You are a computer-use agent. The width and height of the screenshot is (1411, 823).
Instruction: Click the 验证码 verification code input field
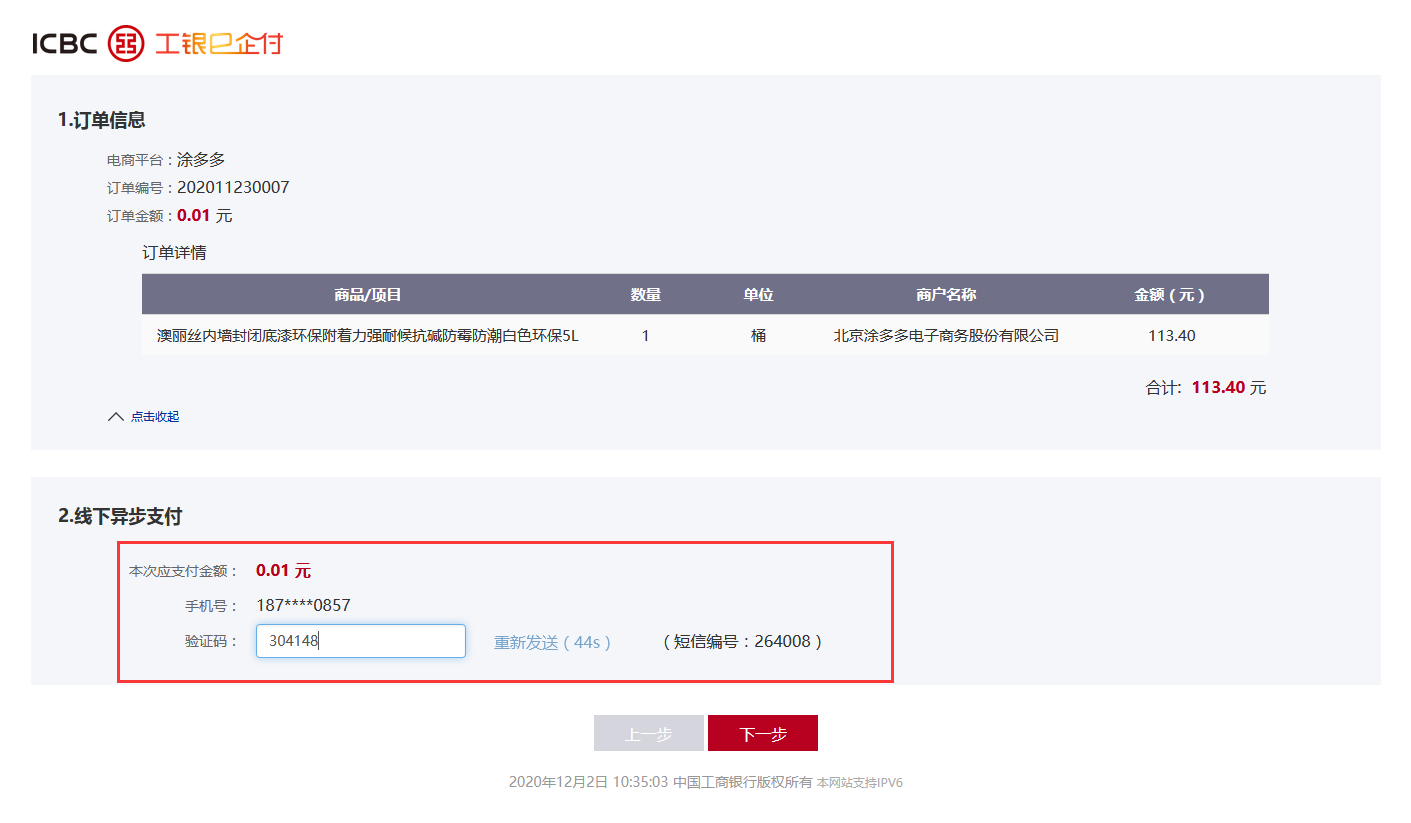361,641
